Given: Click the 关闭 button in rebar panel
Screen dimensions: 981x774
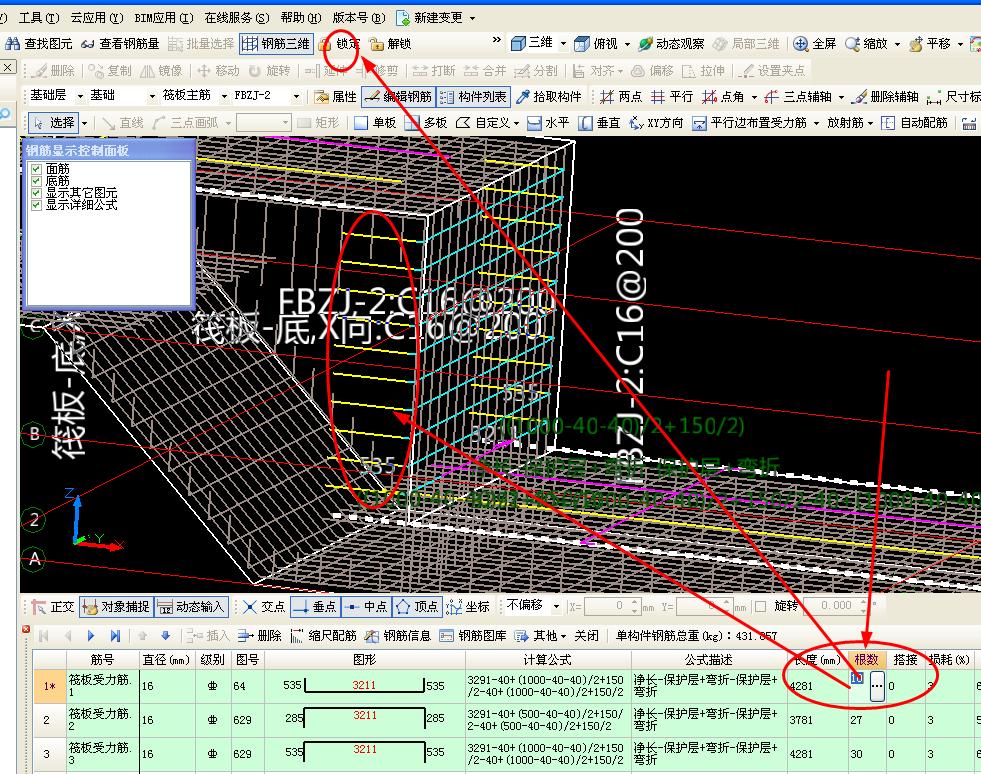Looking at the screenshot, I should [586, 635].
